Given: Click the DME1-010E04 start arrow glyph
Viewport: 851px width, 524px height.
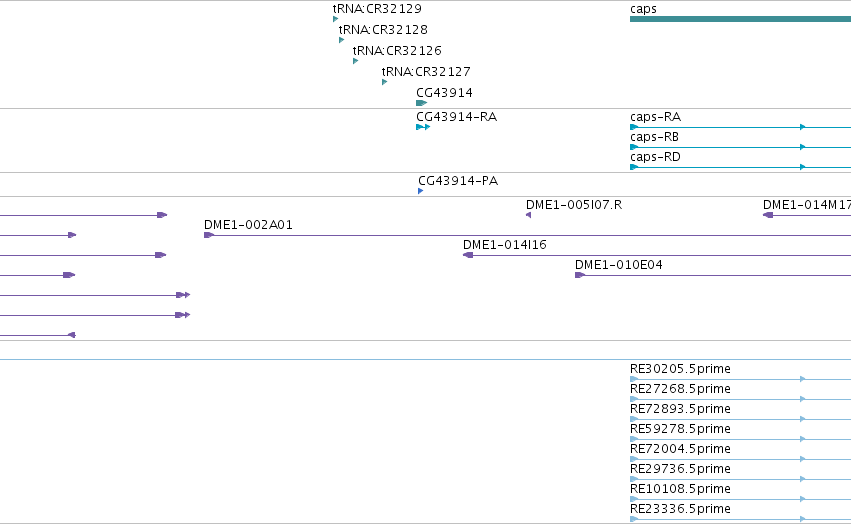Looking at the screenshot, I should [x=580, y=275].
